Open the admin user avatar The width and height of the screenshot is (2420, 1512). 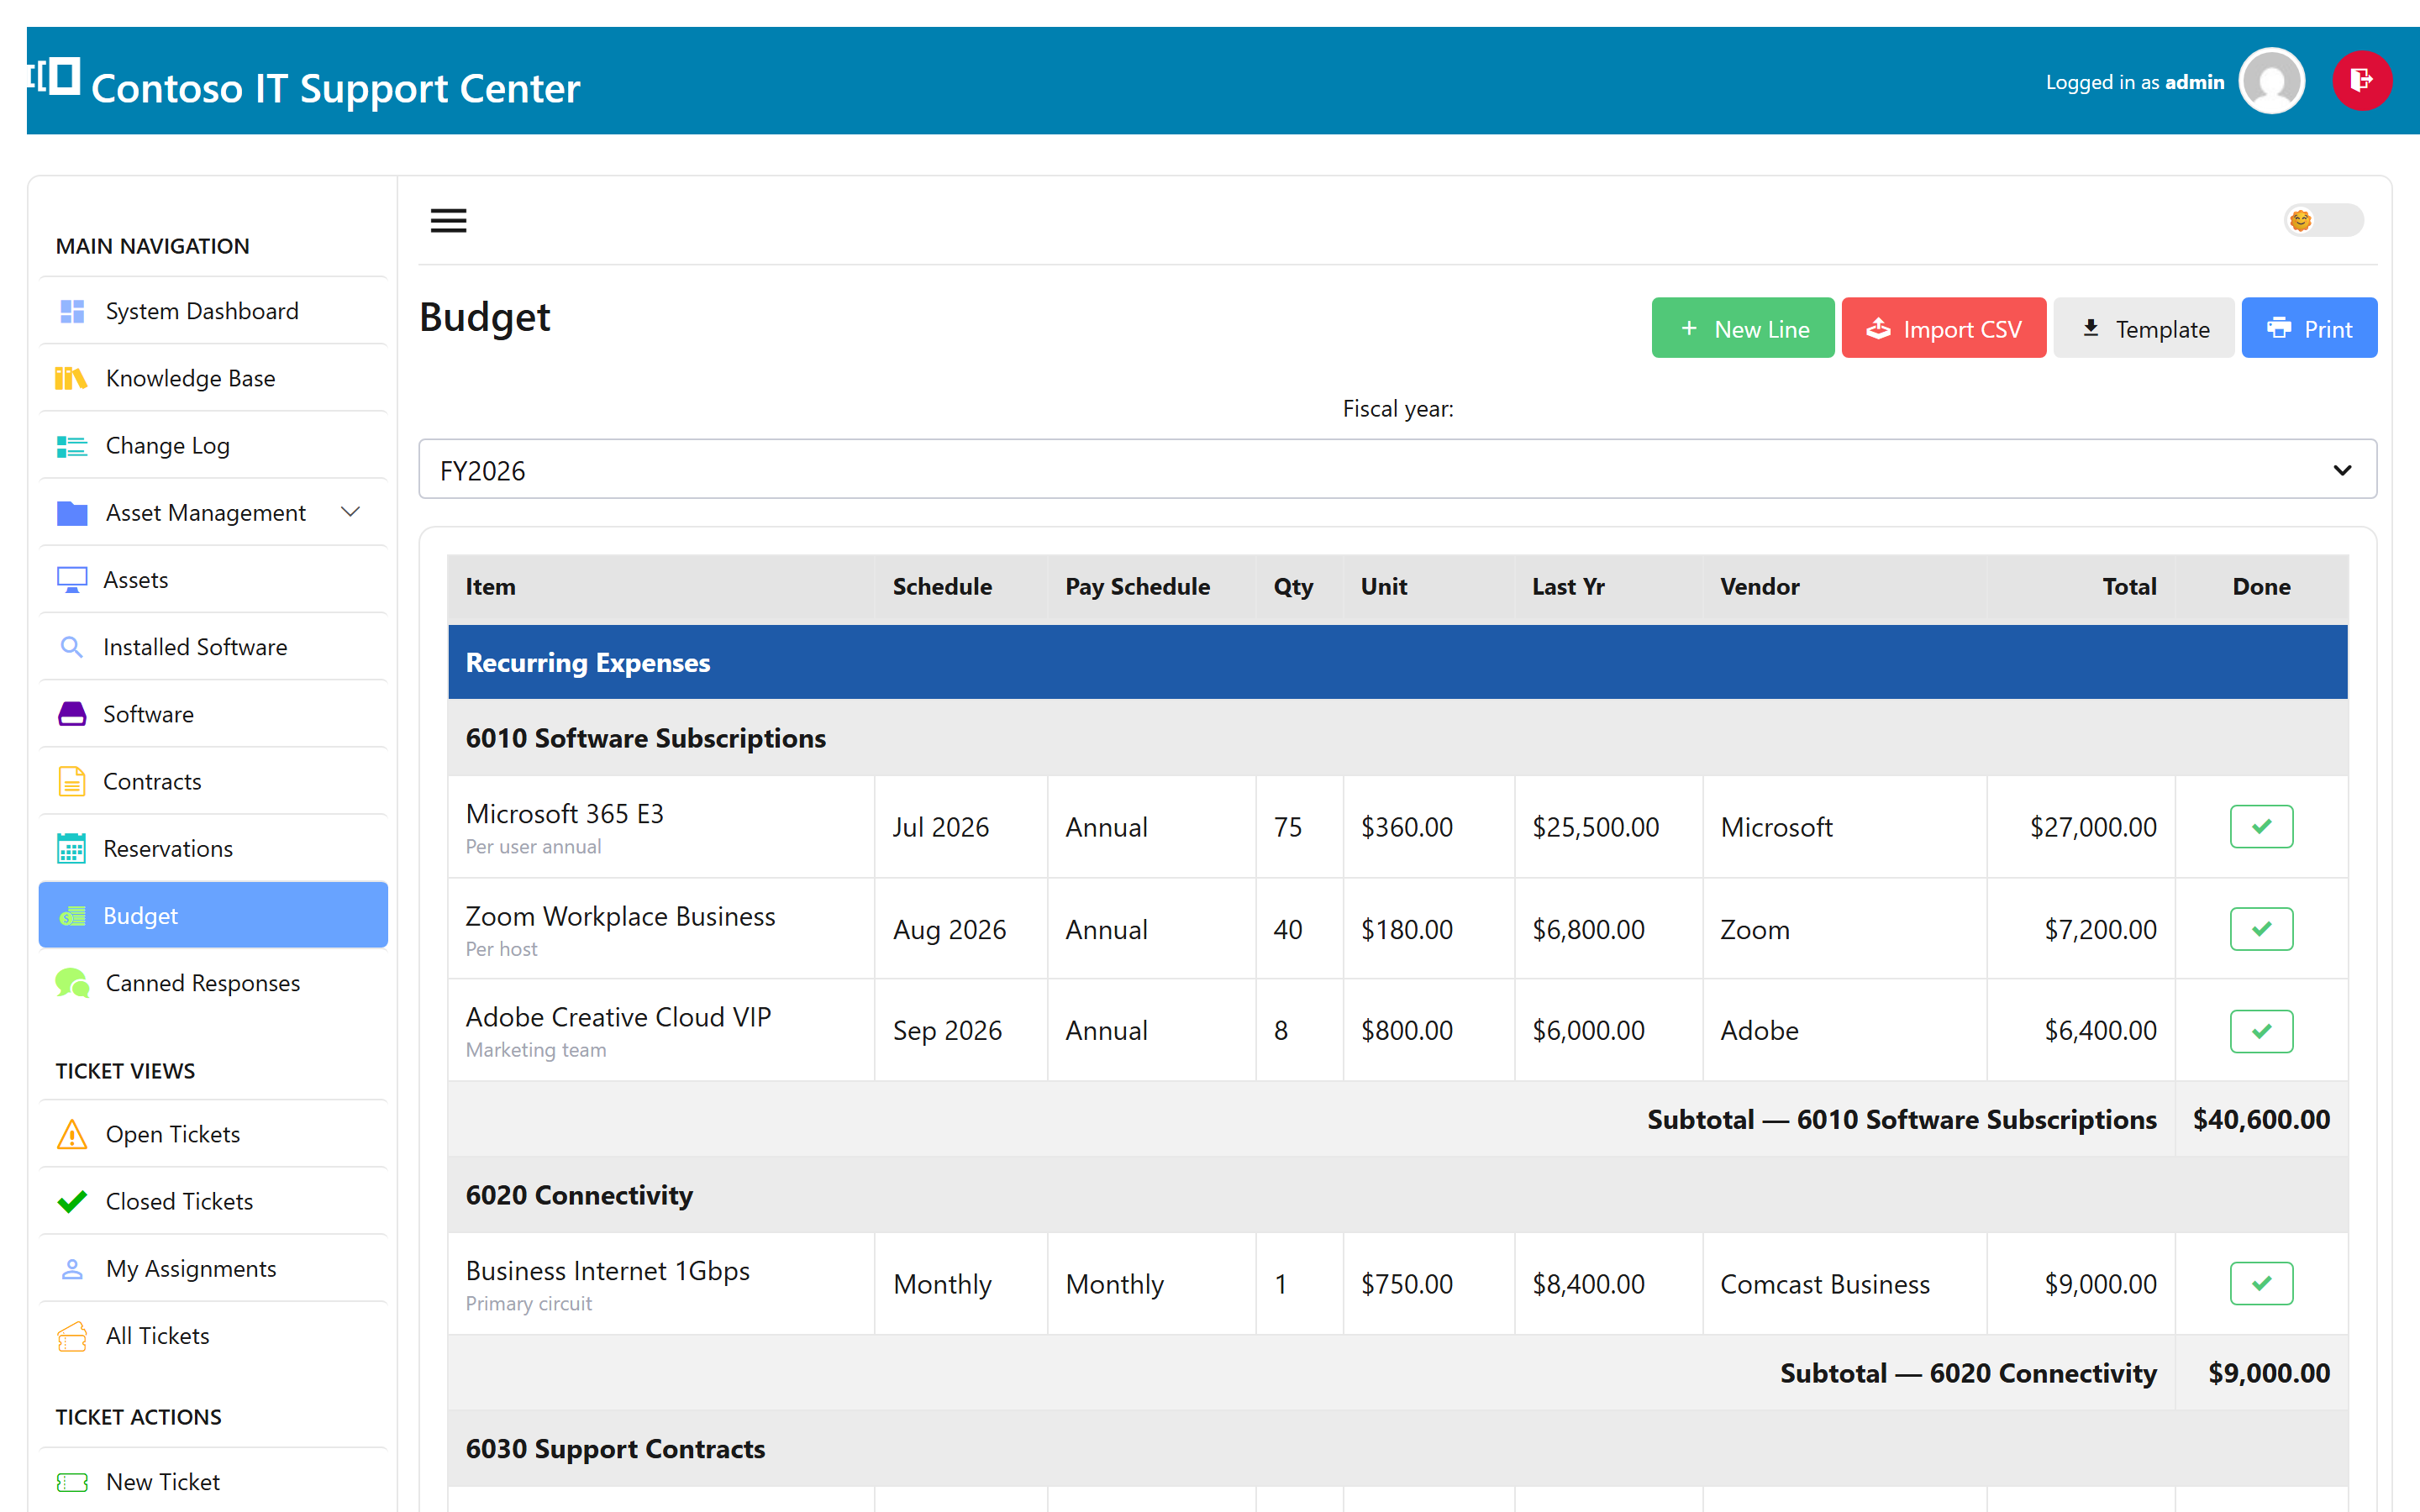pyautogui.click(x=2272, y=81)
